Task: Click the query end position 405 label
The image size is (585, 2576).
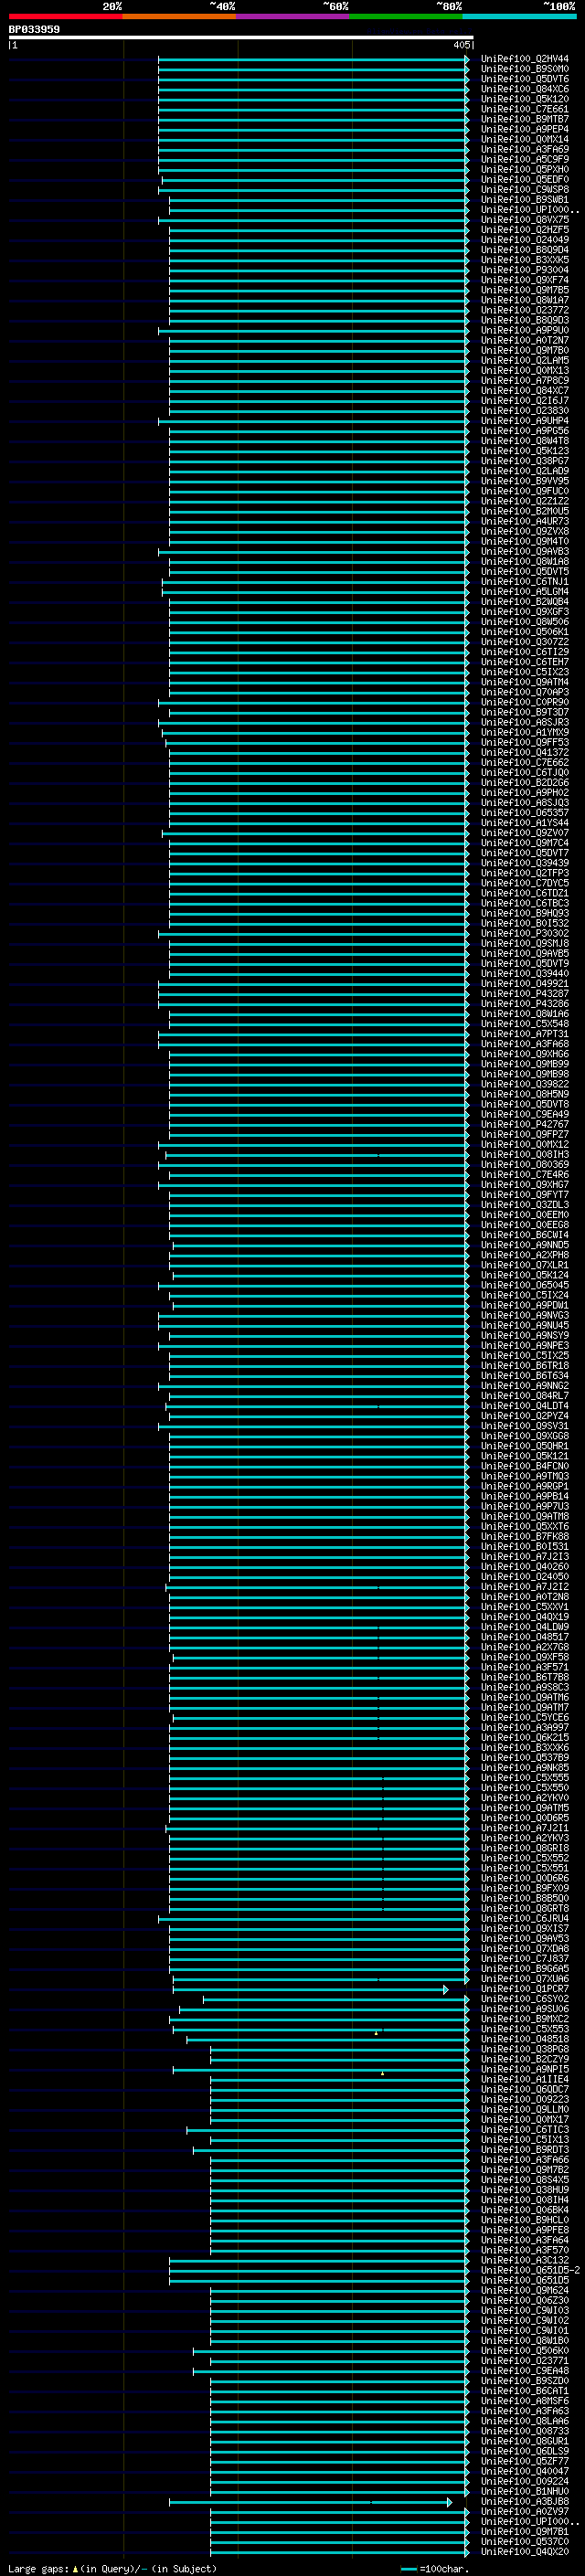Action: click(461, 45)
